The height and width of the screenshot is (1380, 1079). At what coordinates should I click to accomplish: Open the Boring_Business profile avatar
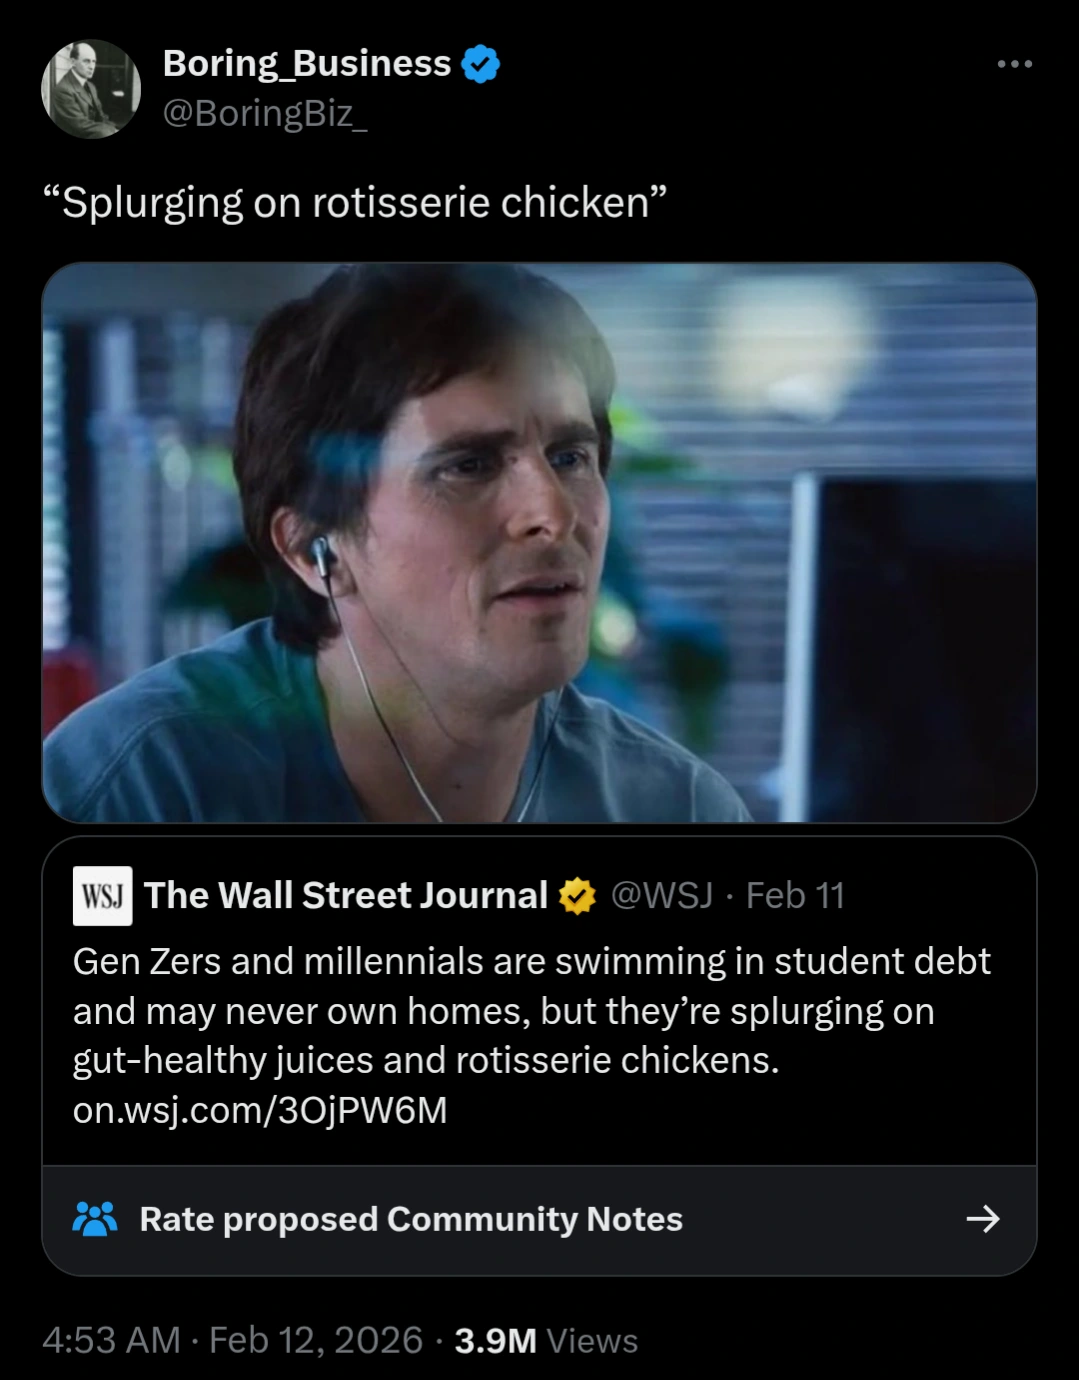tap(91, 89)
